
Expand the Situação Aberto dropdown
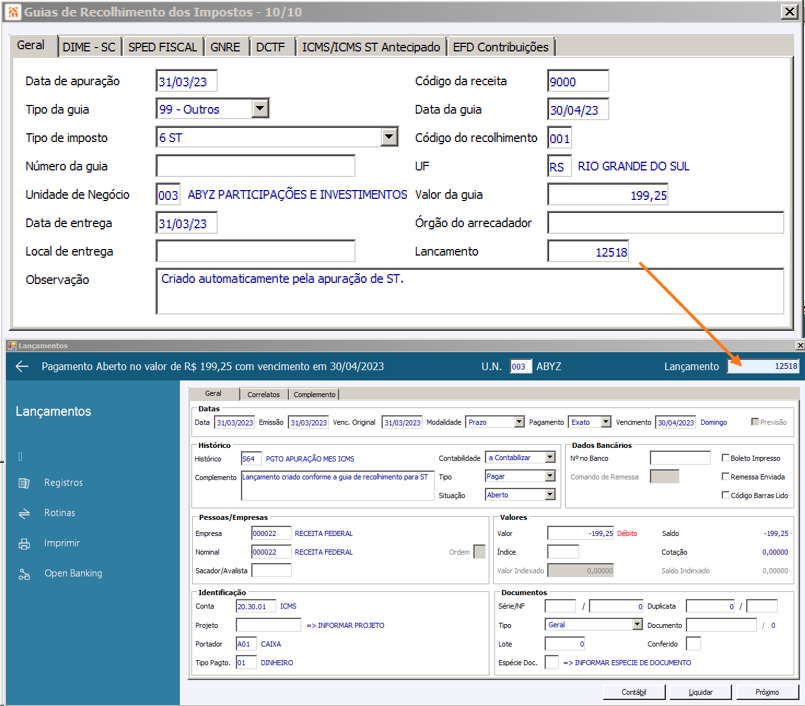click(550, 494)
